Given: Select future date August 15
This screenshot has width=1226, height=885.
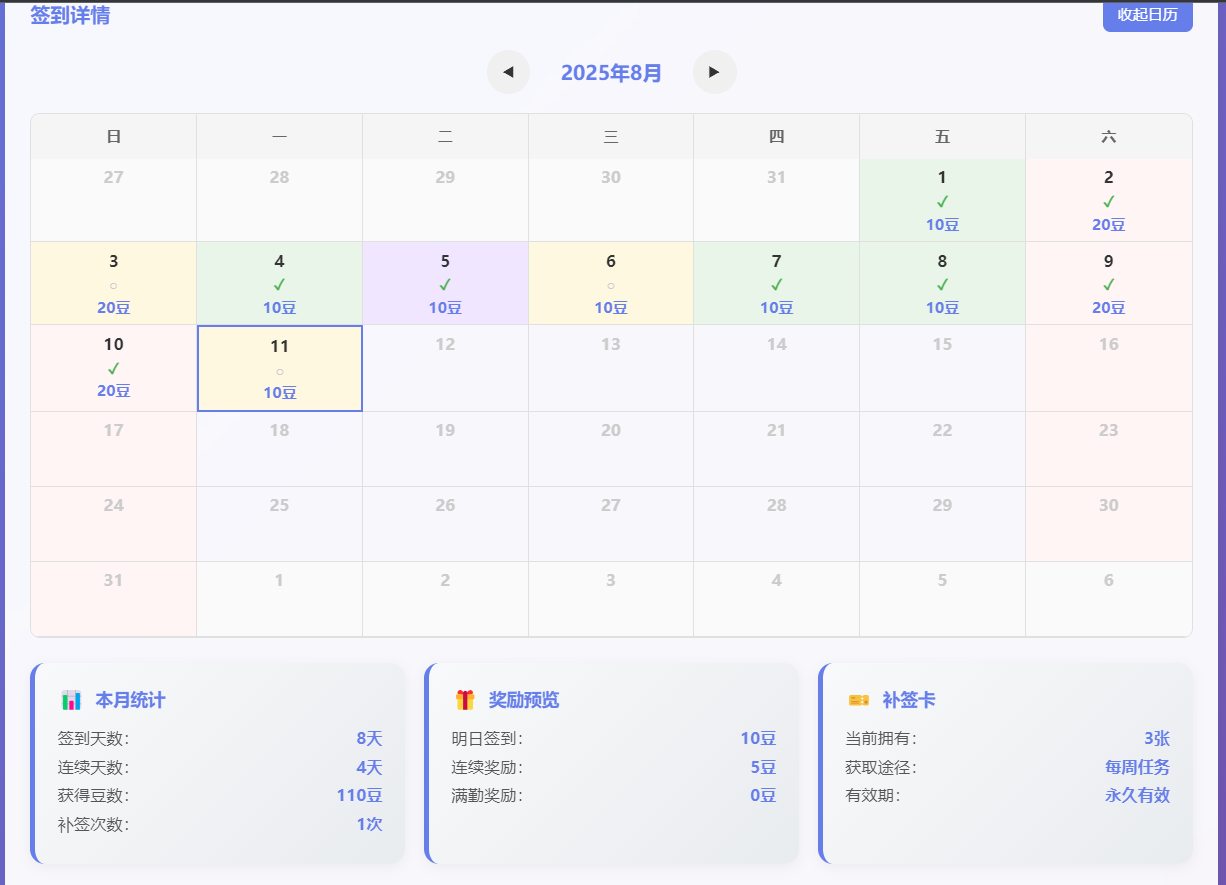Looking at the screenshot, I should (x=942, y=368).
